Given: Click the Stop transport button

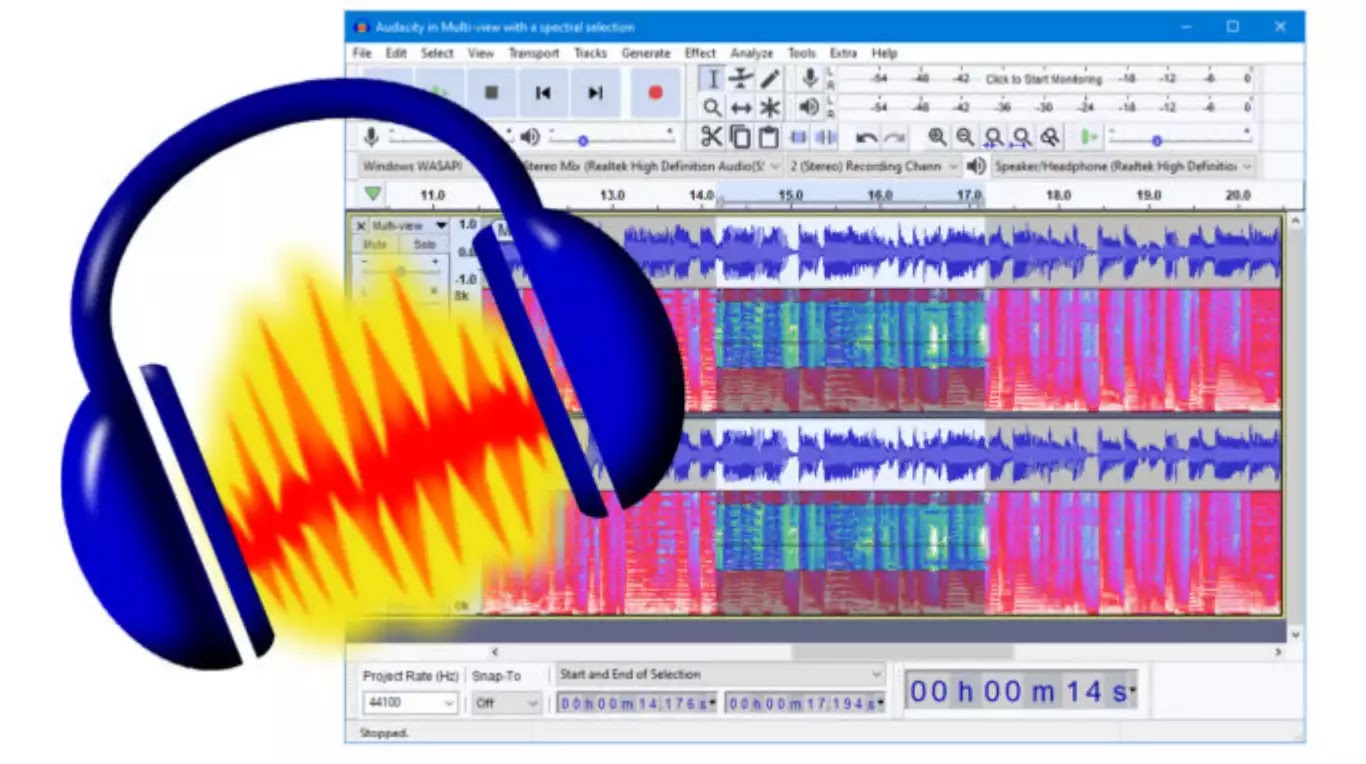Looking at the screenshot, I should (x=491, y=93).
